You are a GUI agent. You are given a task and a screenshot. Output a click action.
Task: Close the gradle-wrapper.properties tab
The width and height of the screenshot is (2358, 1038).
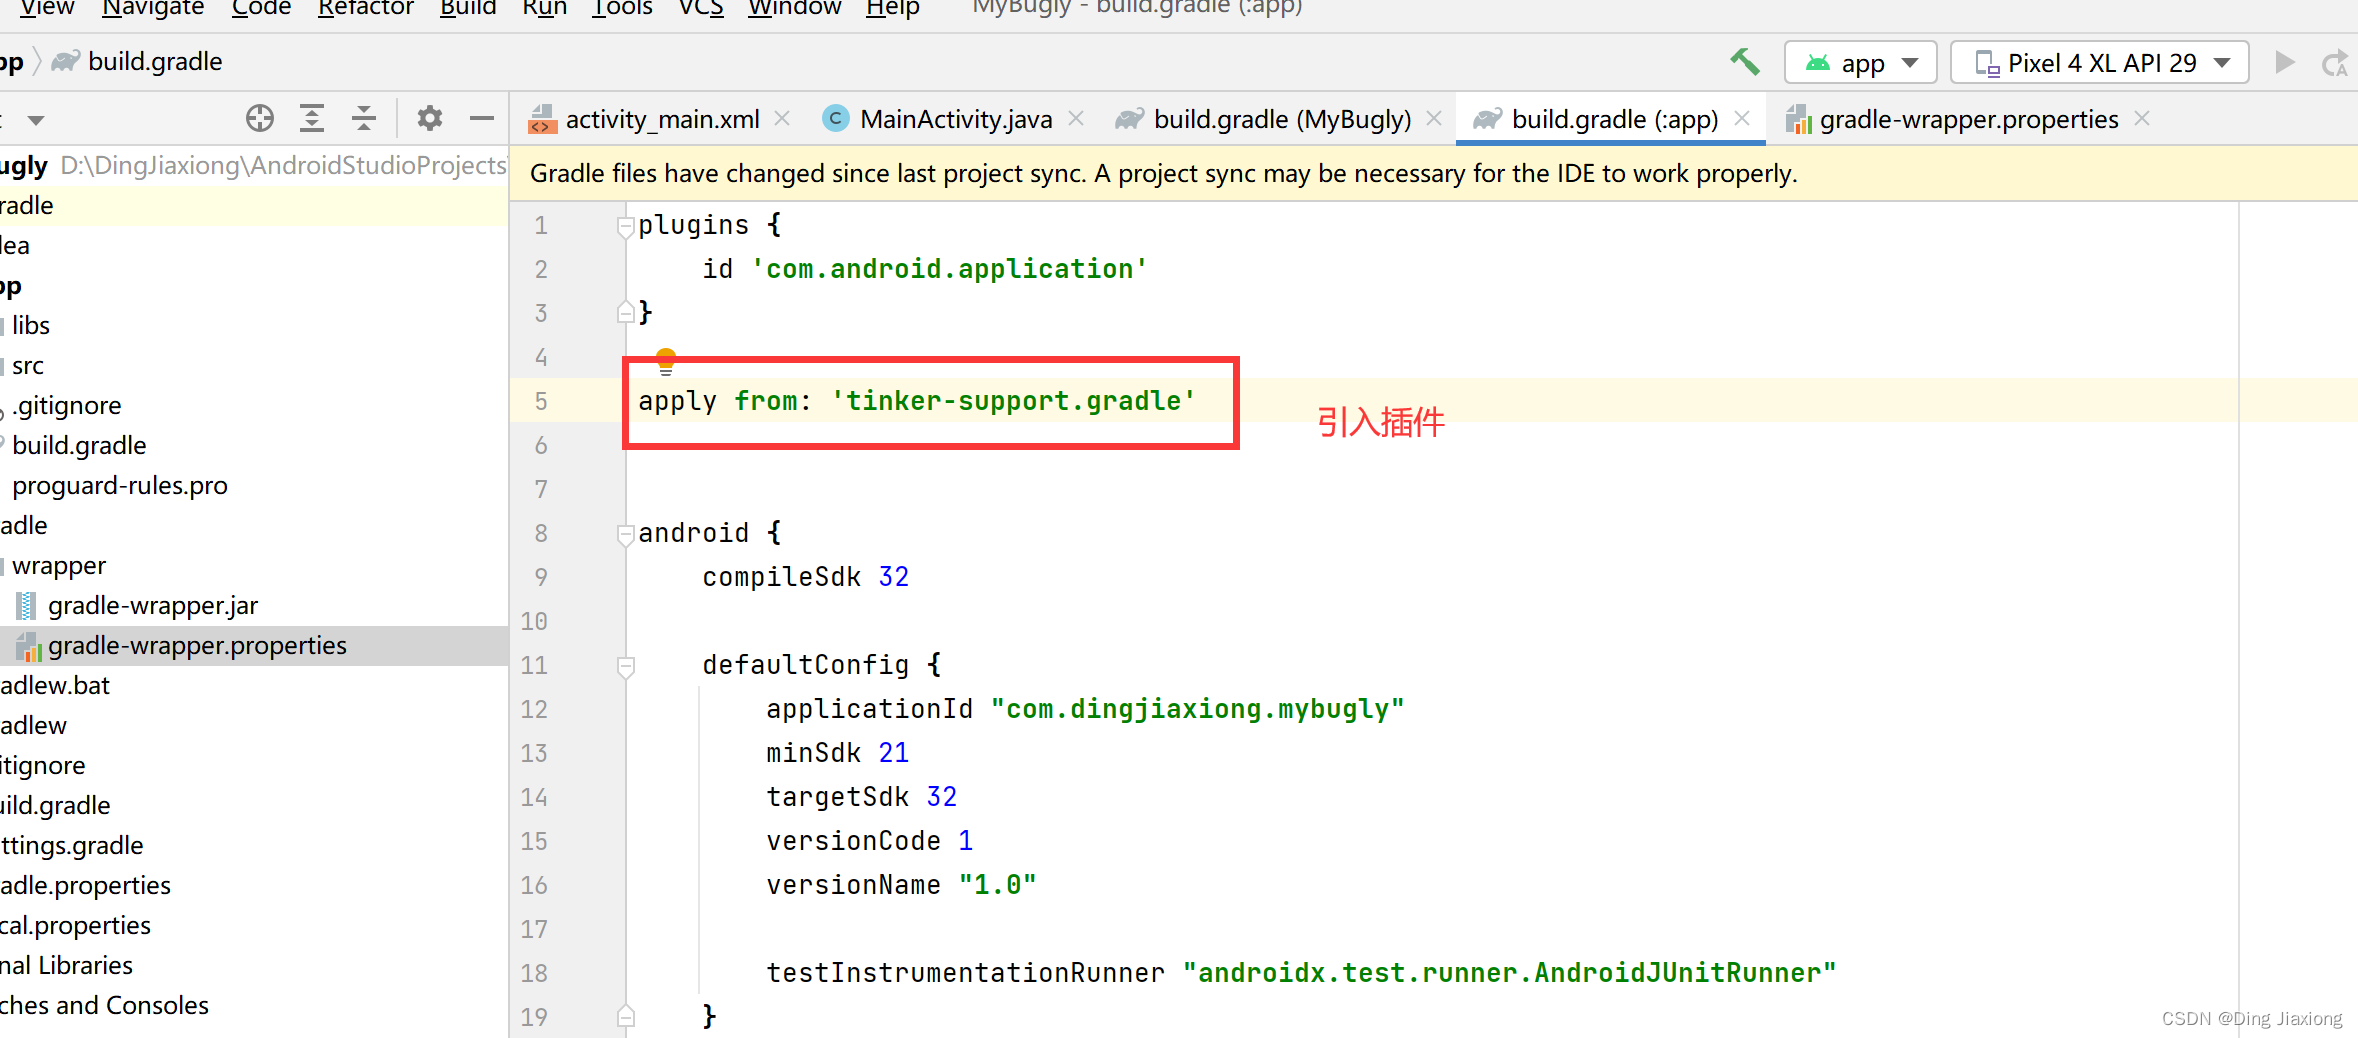tap(2142, 118)
